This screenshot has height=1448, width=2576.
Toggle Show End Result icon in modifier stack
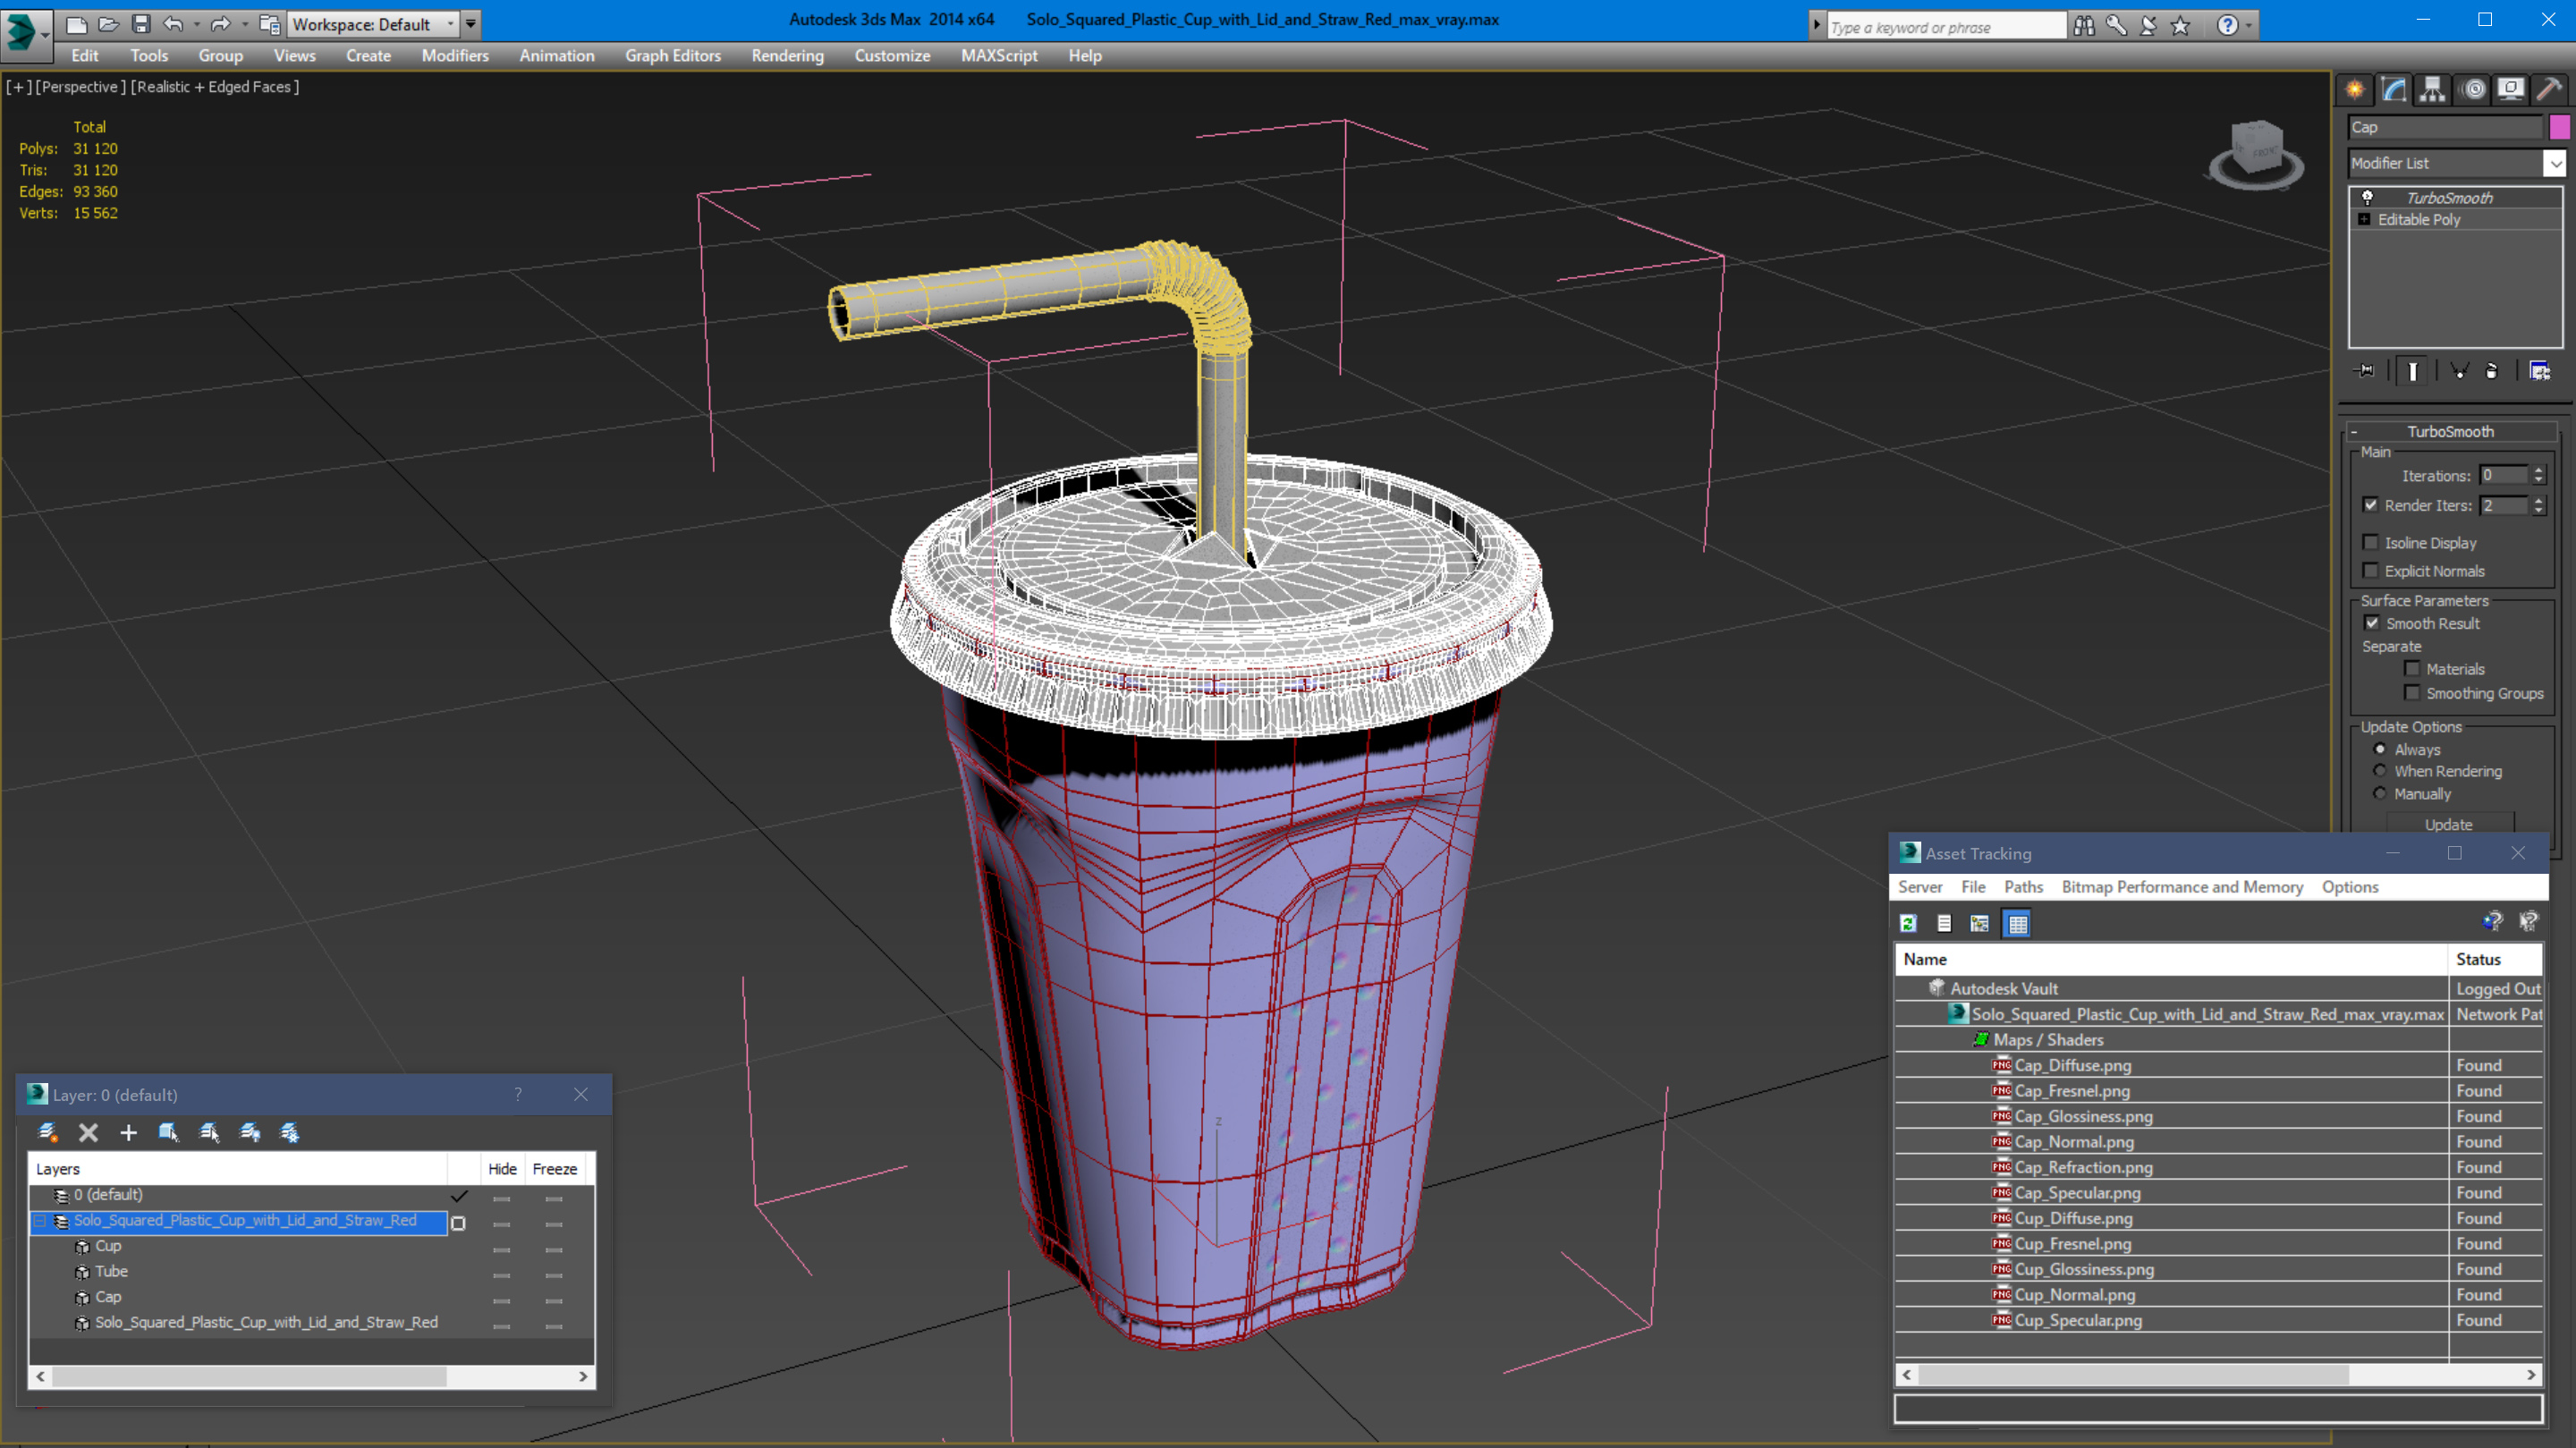2412,371
